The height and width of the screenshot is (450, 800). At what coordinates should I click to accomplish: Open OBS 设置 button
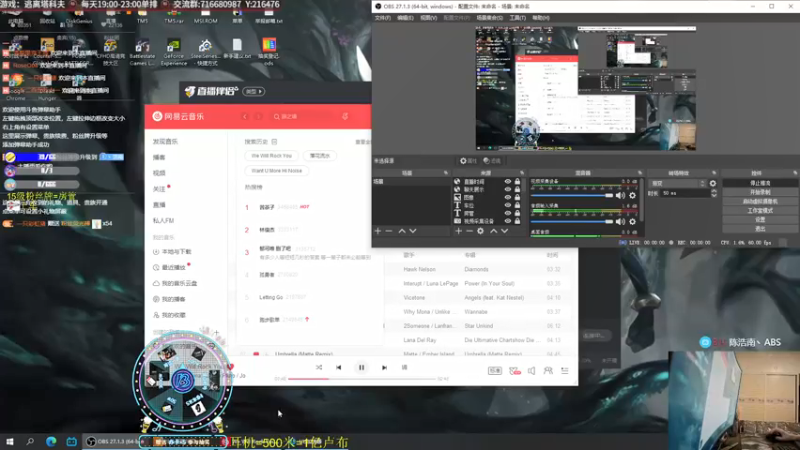coord(760,220)
